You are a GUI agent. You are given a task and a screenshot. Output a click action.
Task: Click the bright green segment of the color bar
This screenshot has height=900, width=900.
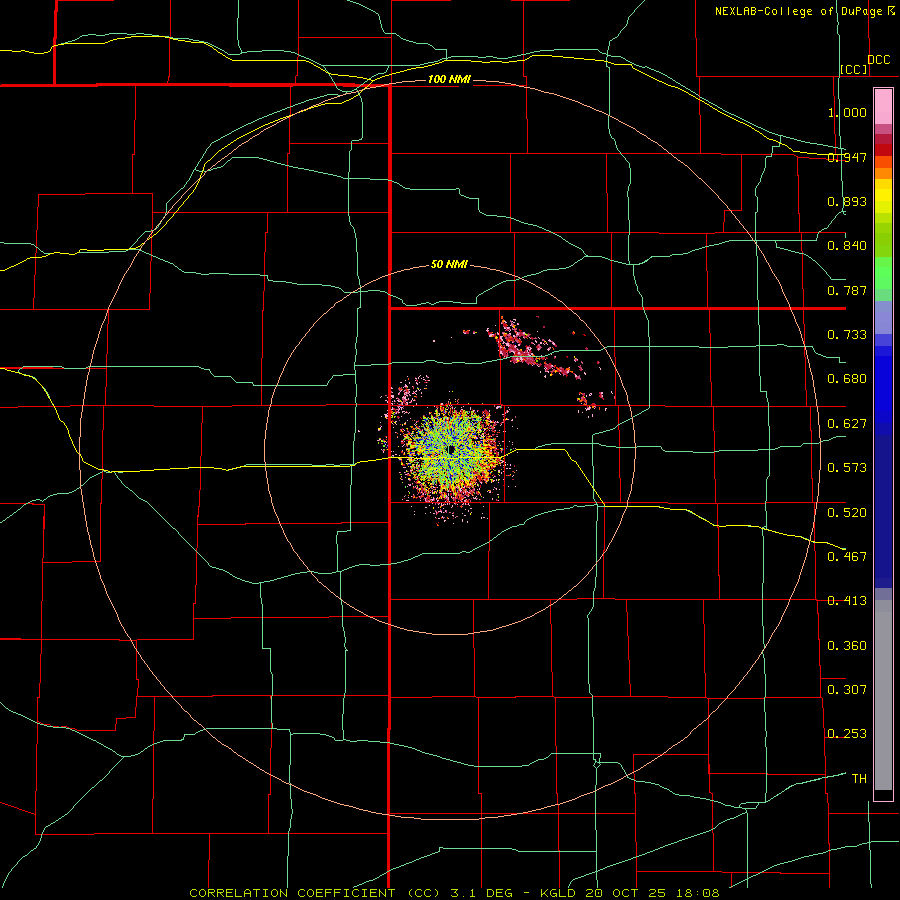(883, 273)
